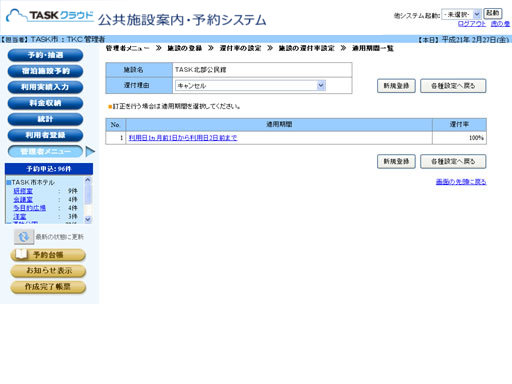
Task: Click the 100% 還付率 cell
Action: [459, 138]
